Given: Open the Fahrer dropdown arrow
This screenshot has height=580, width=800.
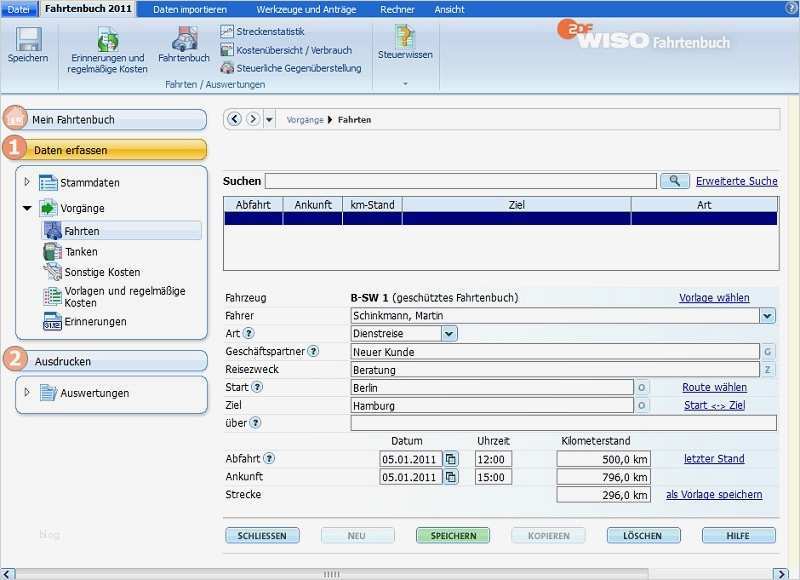Looking at the screenshot, I should (767, 316).
